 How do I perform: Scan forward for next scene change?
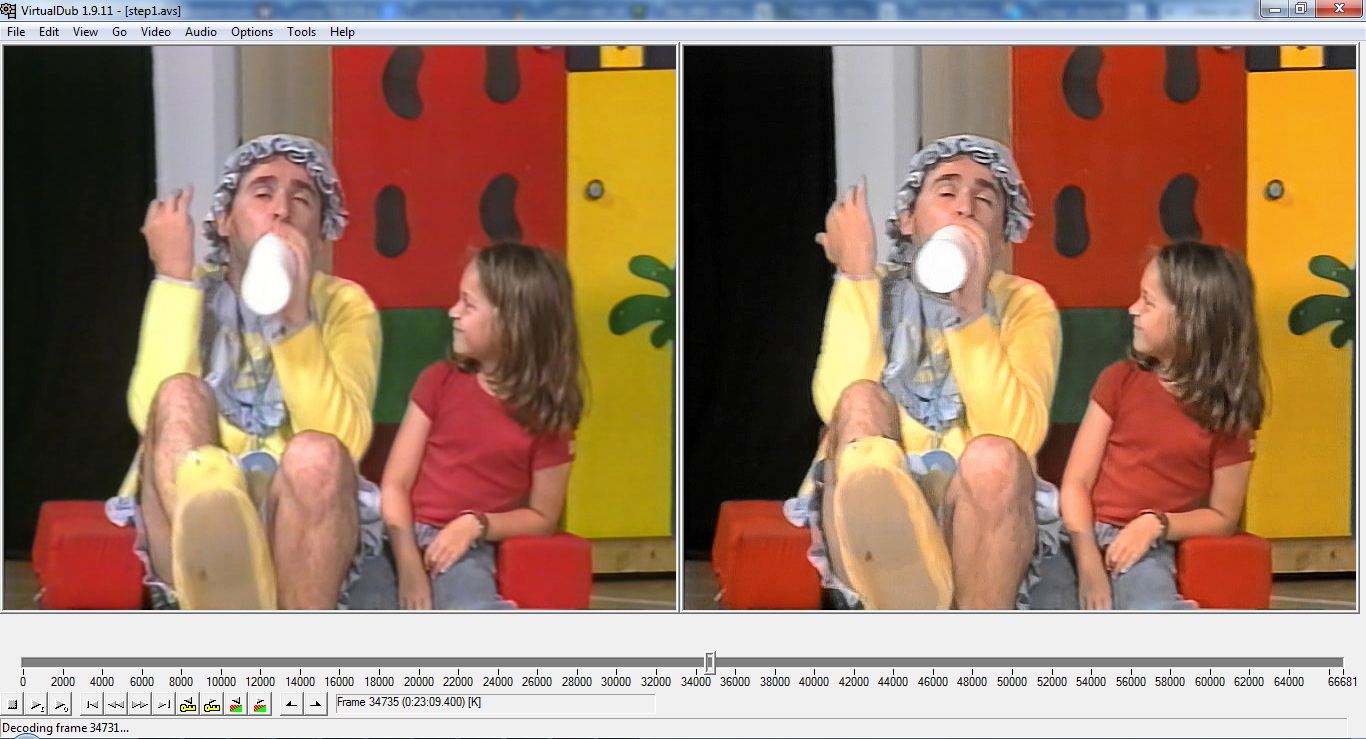(x=260, y=704)
